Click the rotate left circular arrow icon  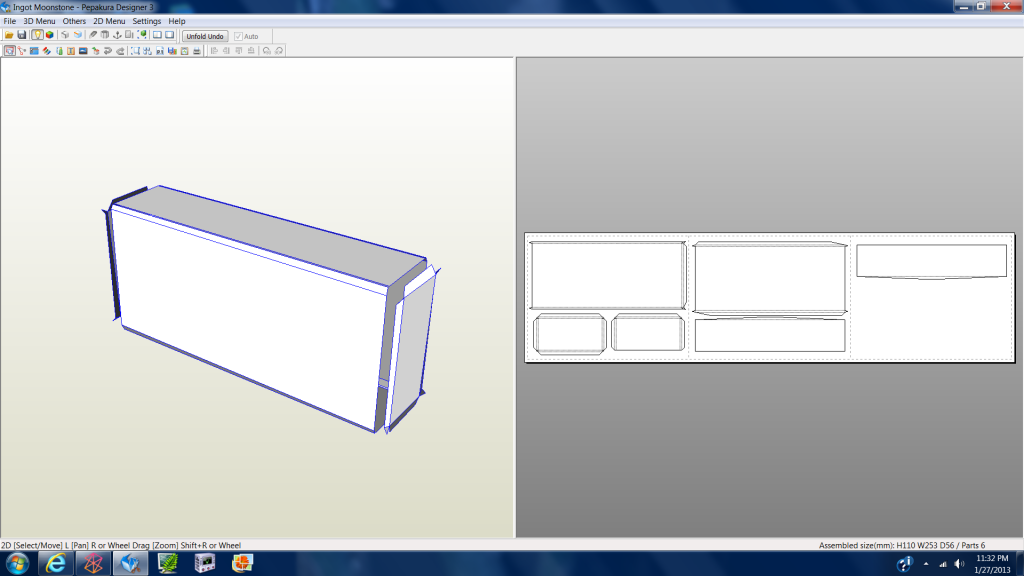point(266,51)
